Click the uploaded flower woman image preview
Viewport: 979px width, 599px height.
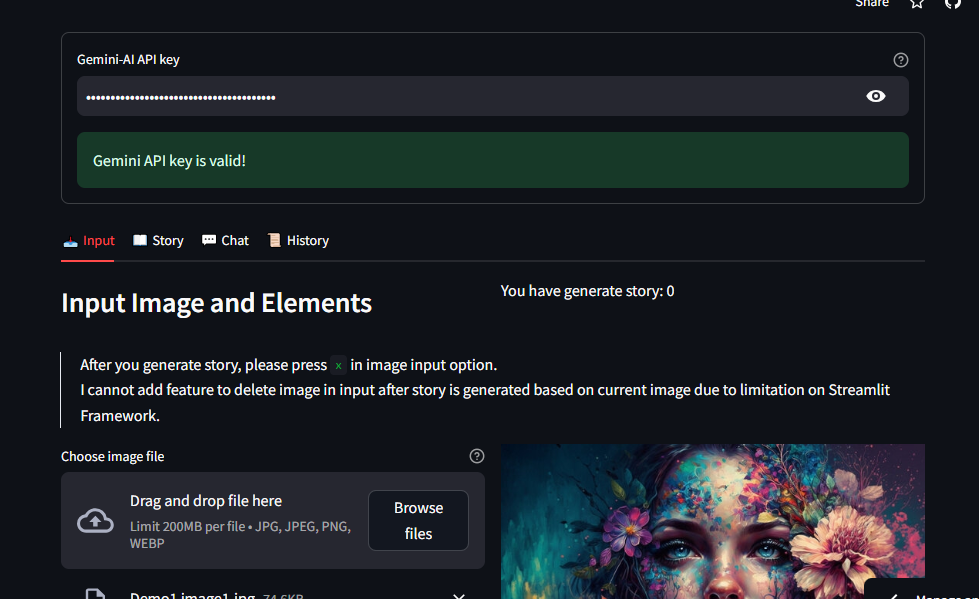click(x=712, y=522)
